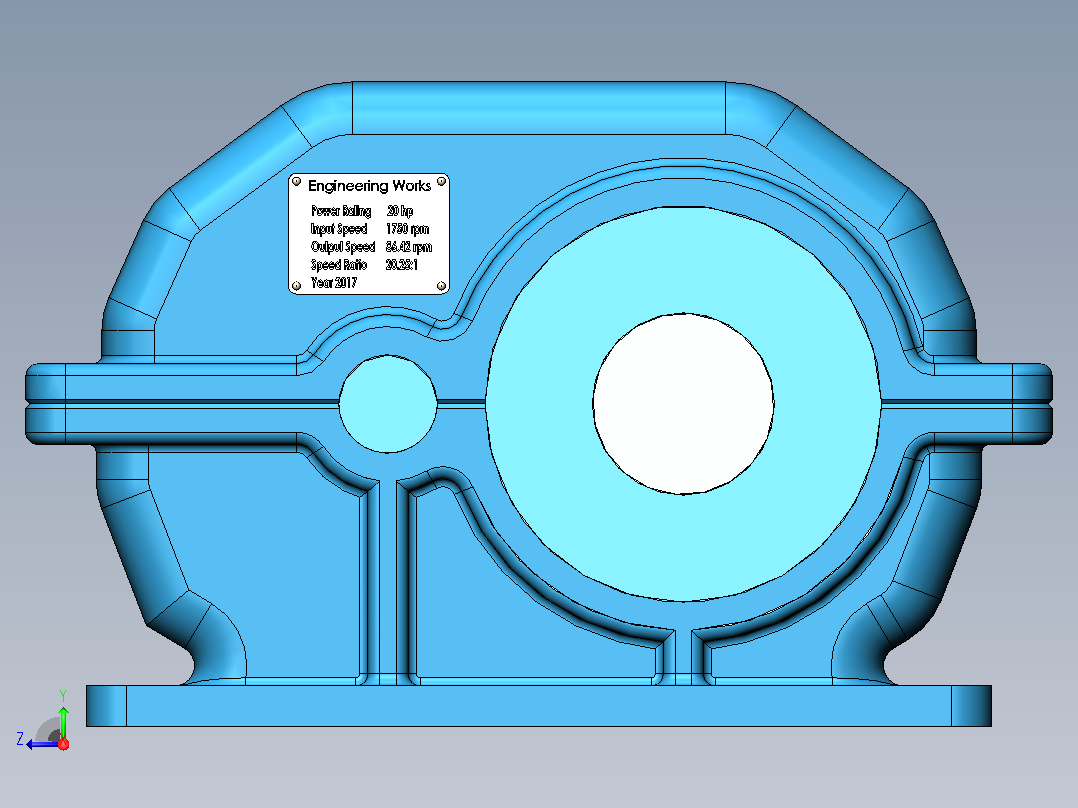1078x808 pixels.
Task: Select the small input shaft bore face
Action: [388, 404]
